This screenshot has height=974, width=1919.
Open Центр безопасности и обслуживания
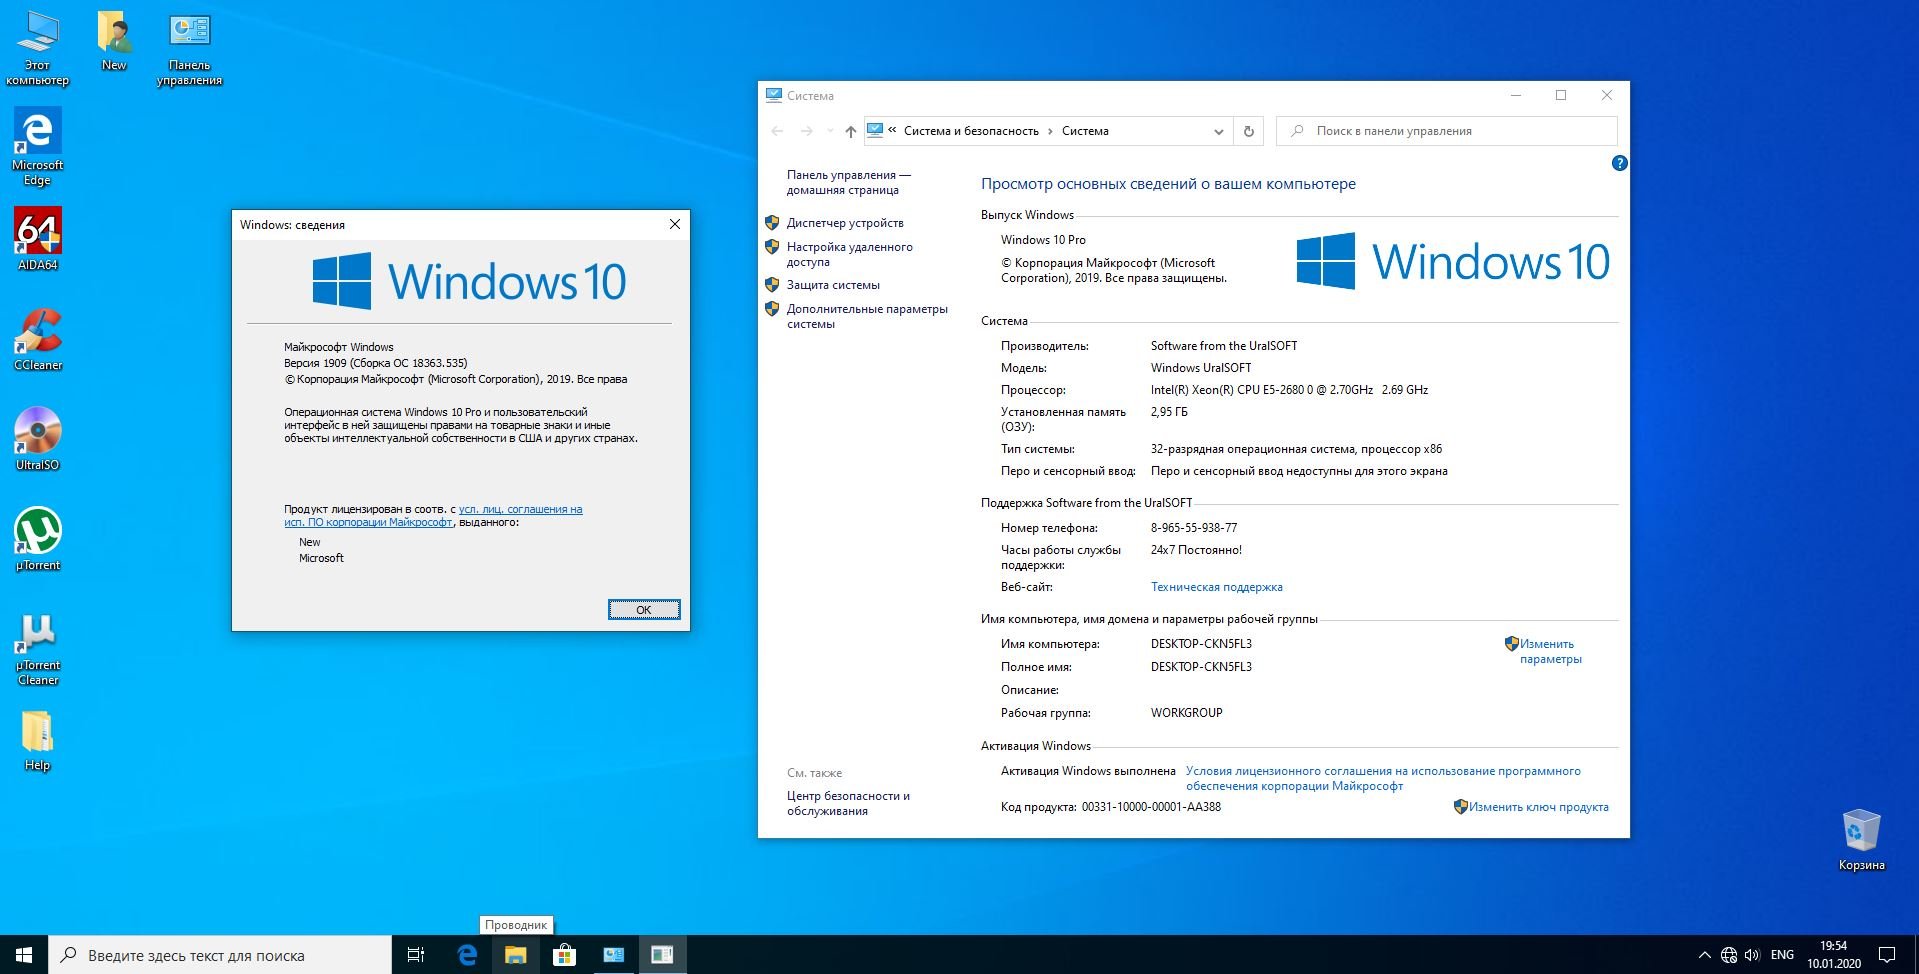click(x=848, y=803)
